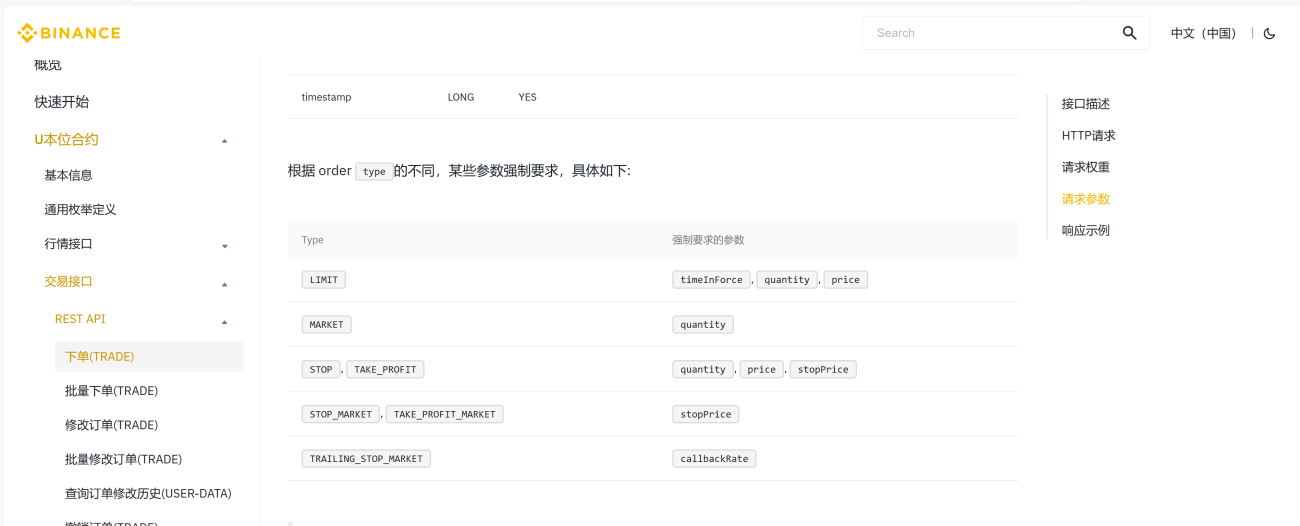This screenshot has width=1300, height=526.
Task: Open 下单(TRADE) sidebar page
Action: click(x=149, y=356)
